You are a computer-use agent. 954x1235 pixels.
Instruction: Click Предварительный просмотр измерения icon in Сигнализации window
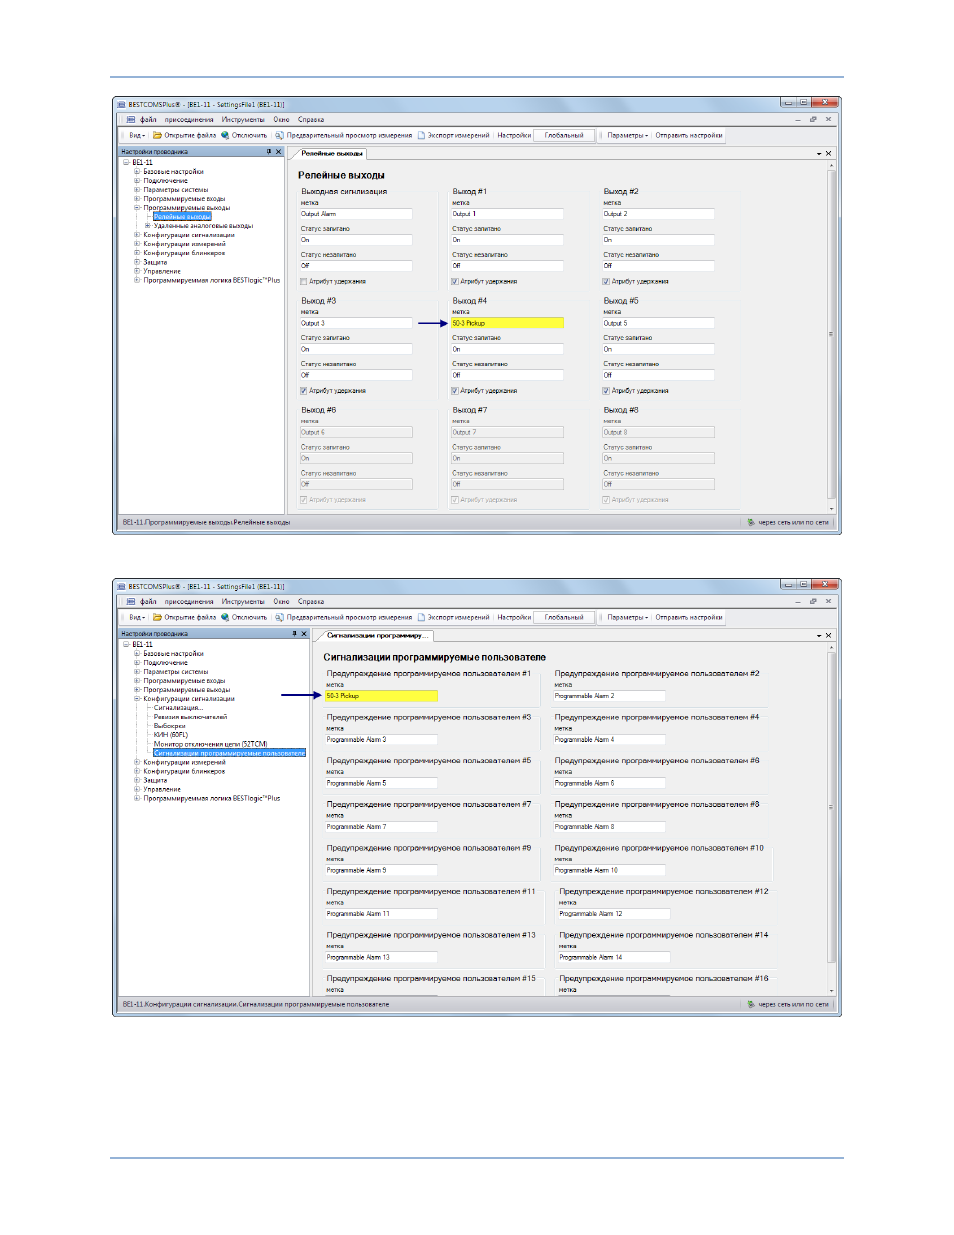coord(280,617)
